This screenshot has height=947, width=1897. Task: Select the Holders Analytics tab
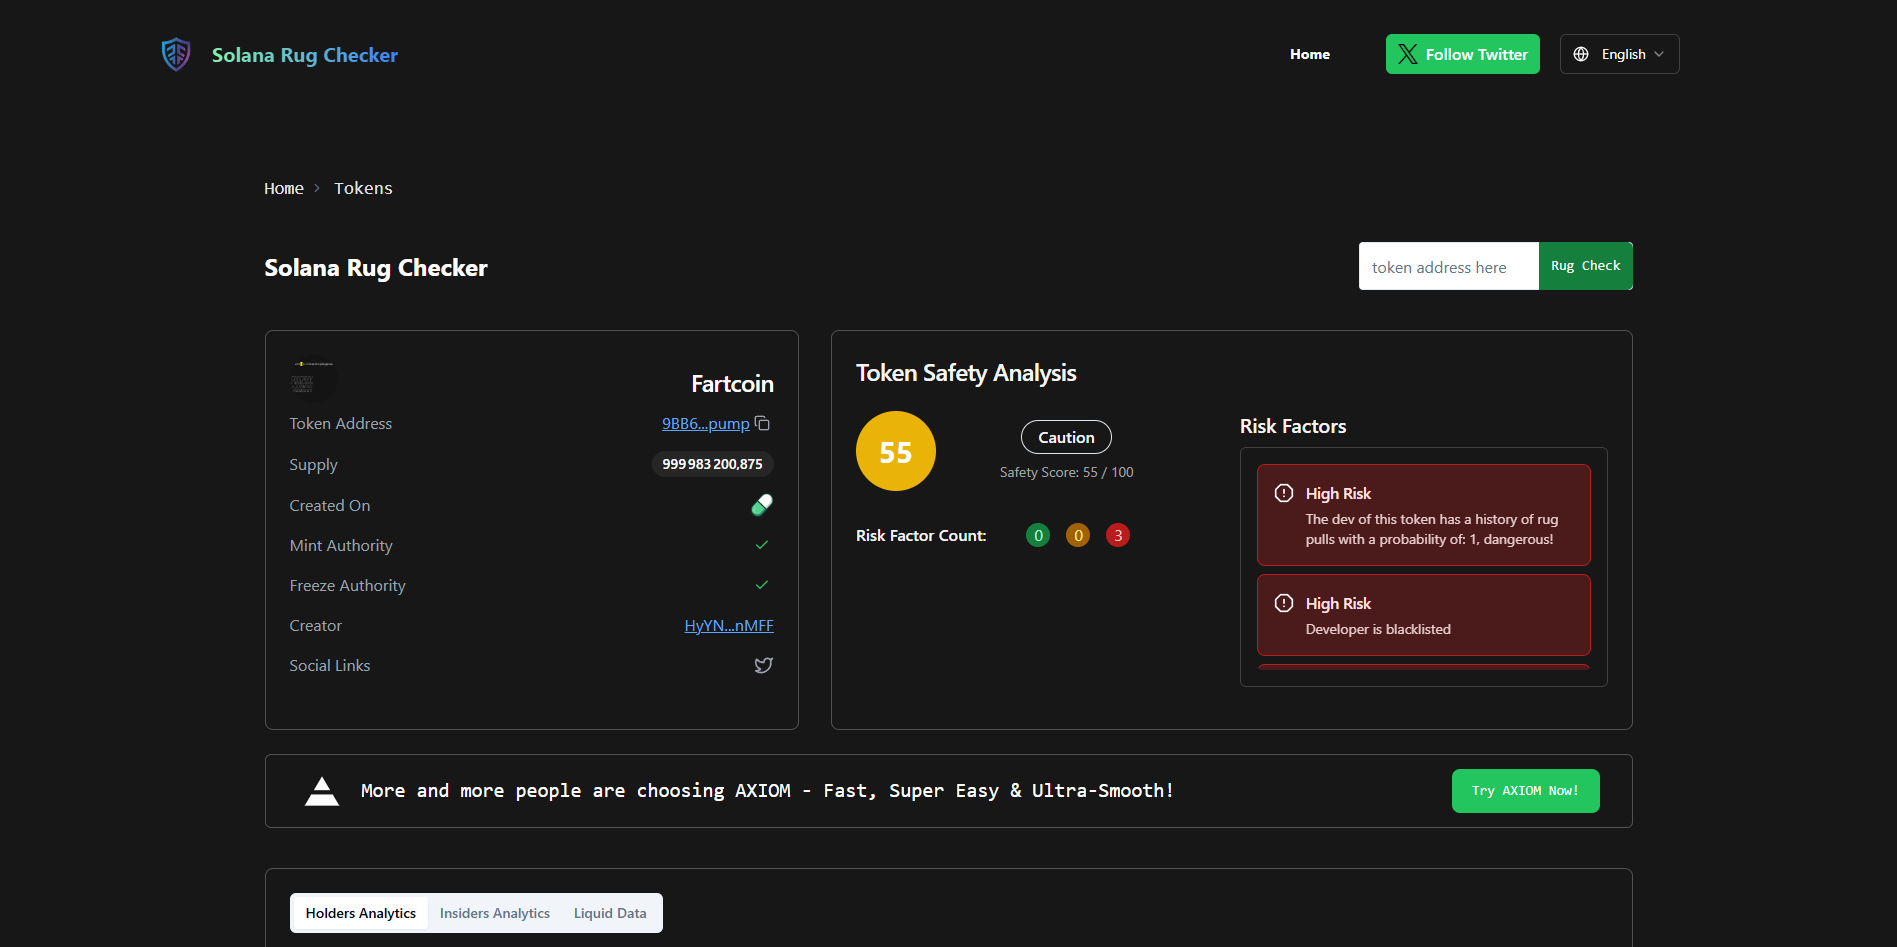(360, 913)
